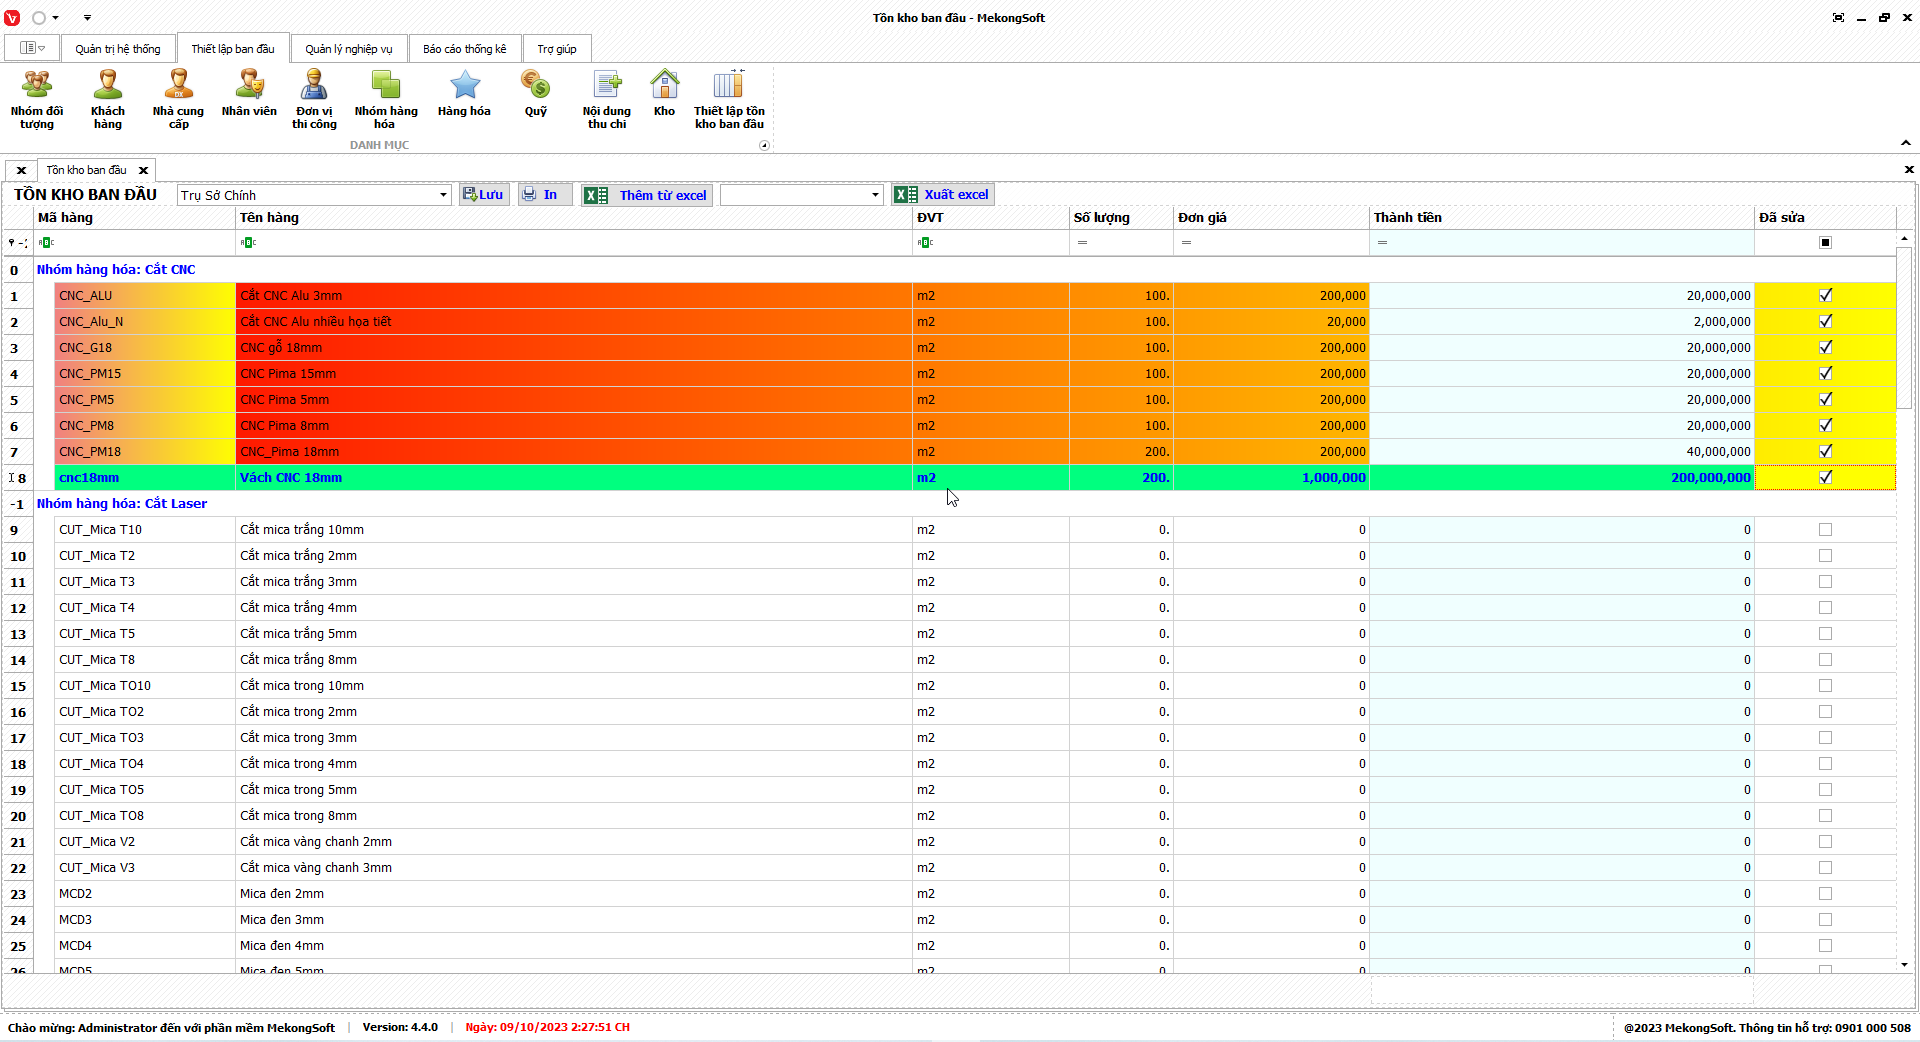Open the empty dropdown before Xuất excel
This screenshot has height=1042, width=1920.
[875, 195]
